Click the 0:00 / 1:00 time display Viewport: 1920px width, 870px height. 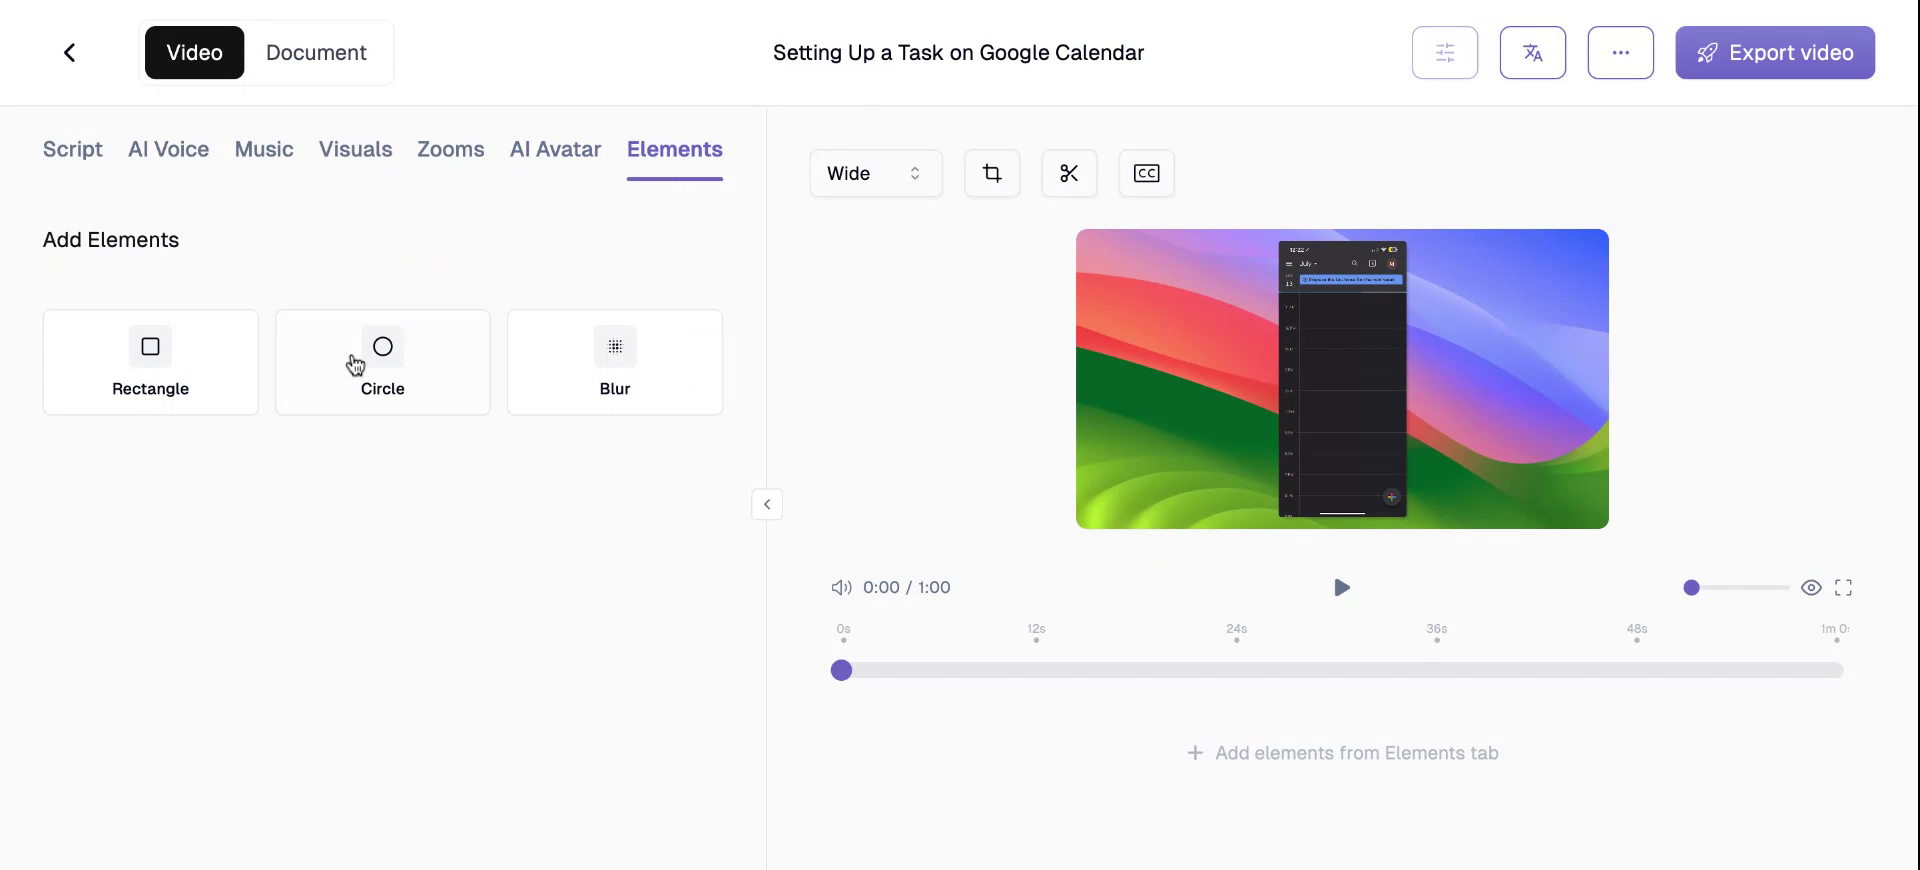coord(906,587)
